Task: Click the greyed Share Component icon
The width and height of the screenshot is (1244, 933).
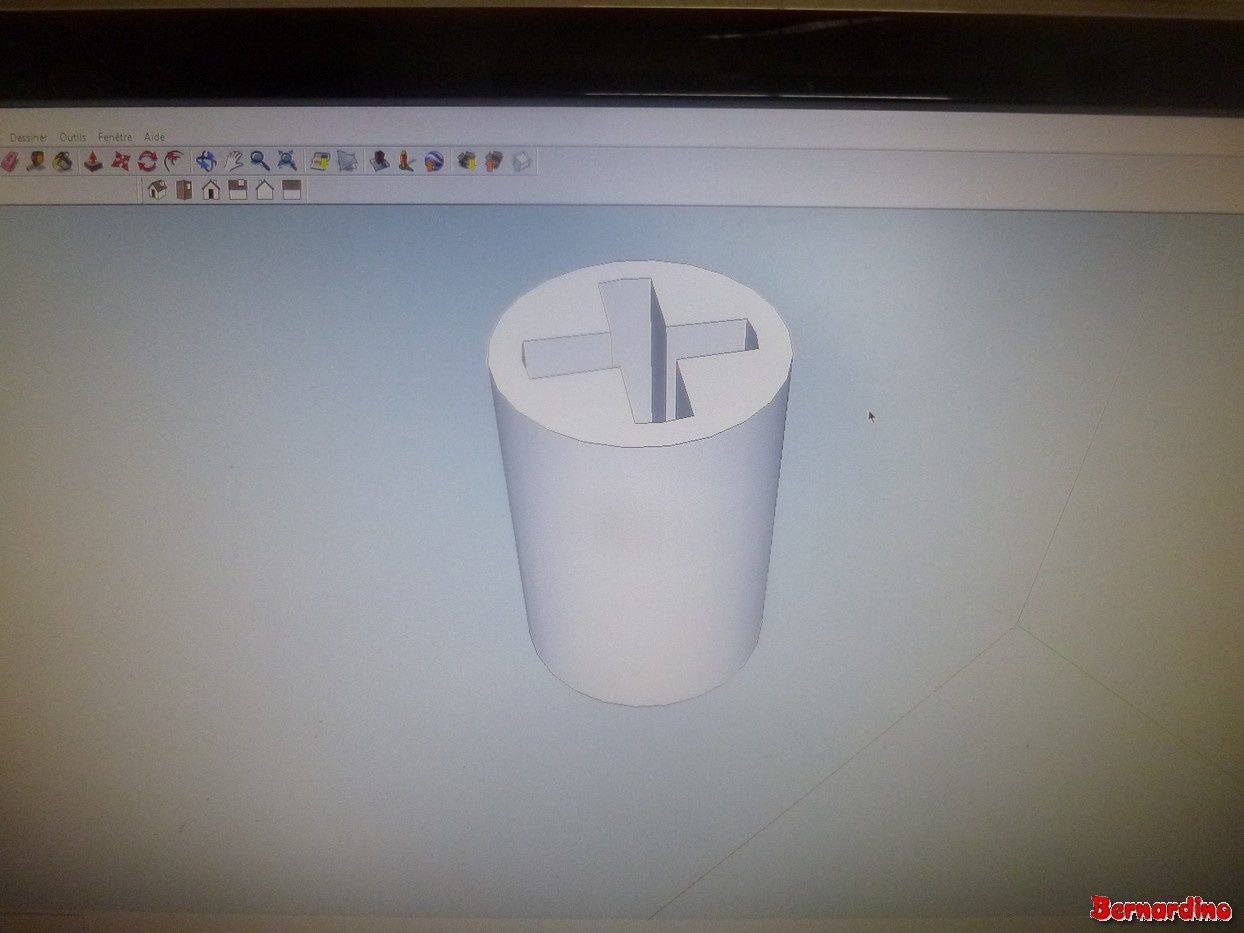Action: click(x=520, y=161)
